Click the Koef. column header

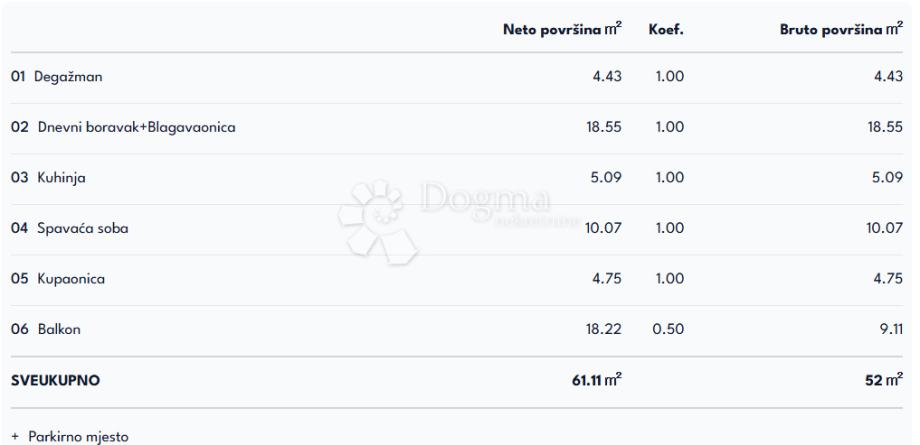(666, 30)
